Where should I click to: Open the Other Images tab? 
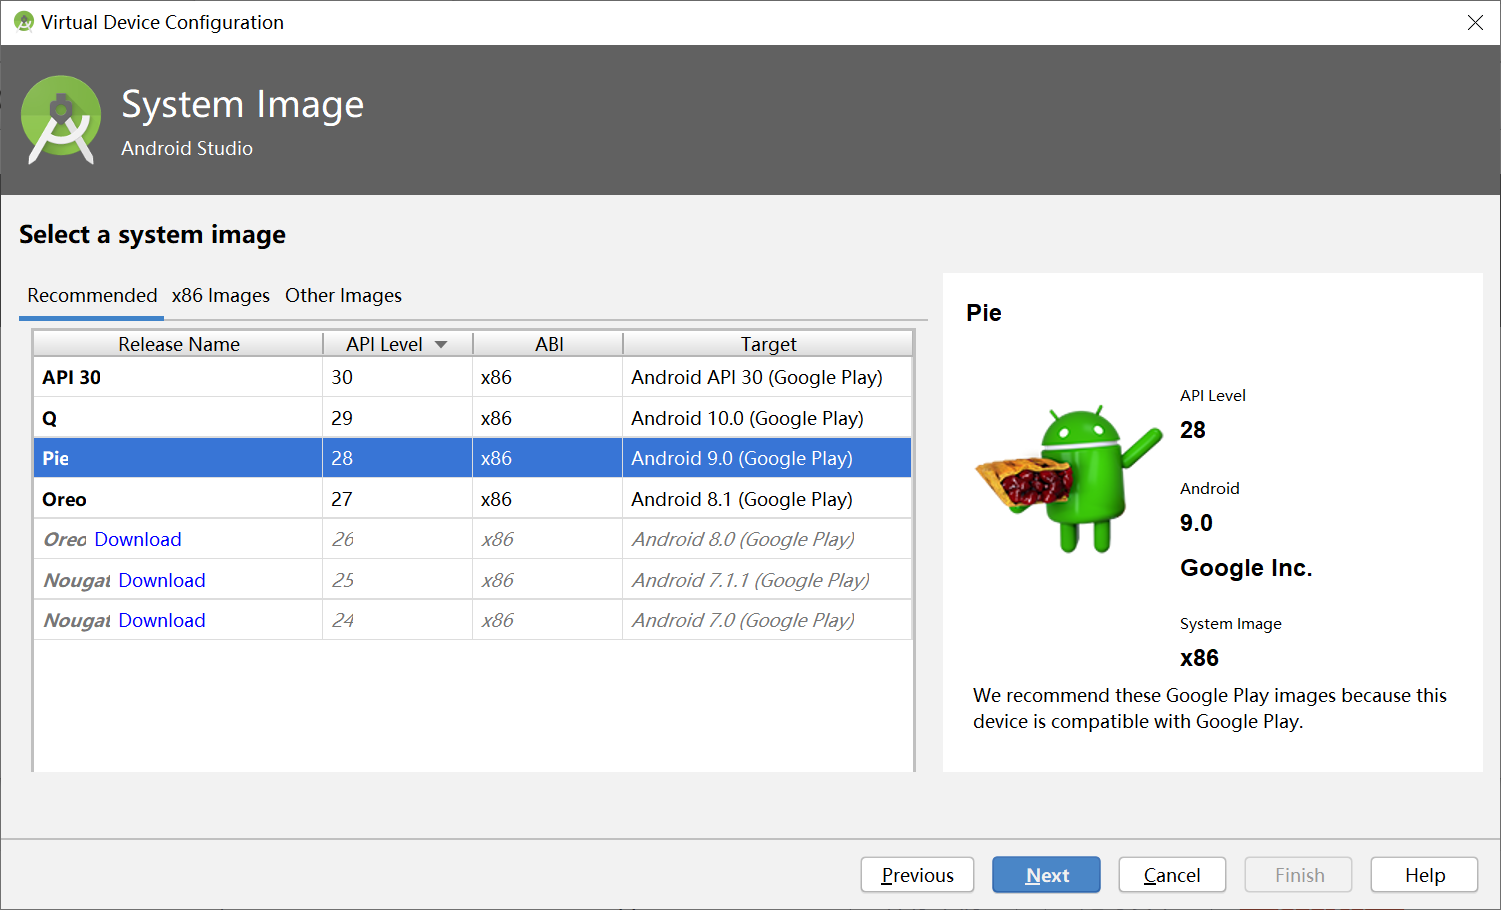(x=343, y=295)
